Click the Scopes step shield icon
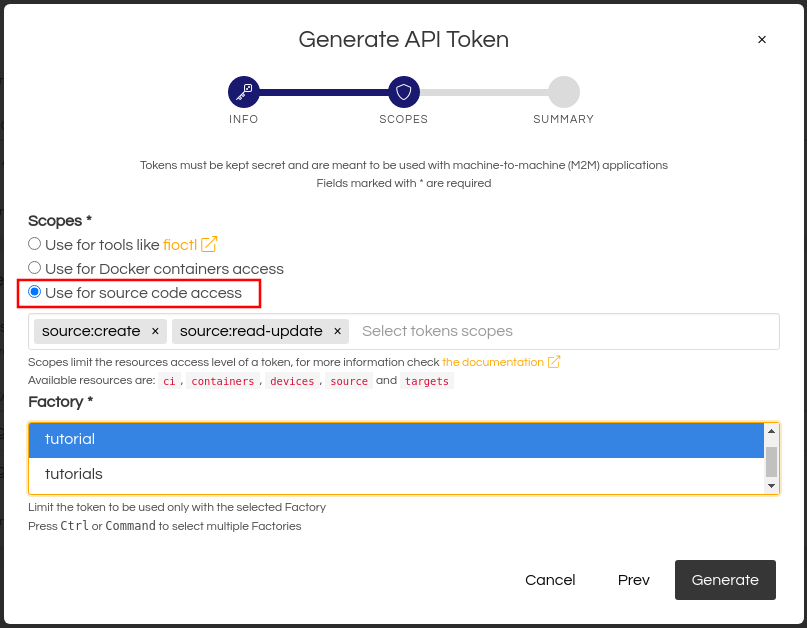The image size is (807, 628). 403,92
